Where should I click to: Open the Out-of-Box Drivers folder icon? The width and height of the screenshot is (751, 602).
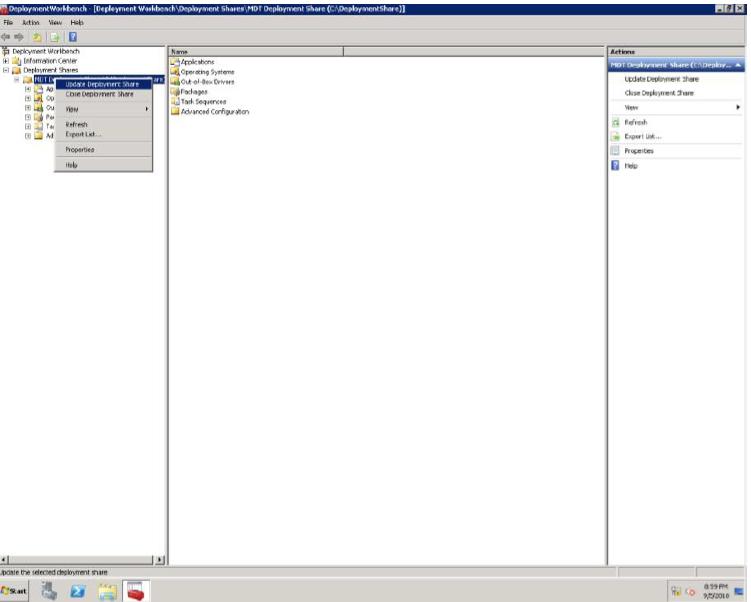175,82
